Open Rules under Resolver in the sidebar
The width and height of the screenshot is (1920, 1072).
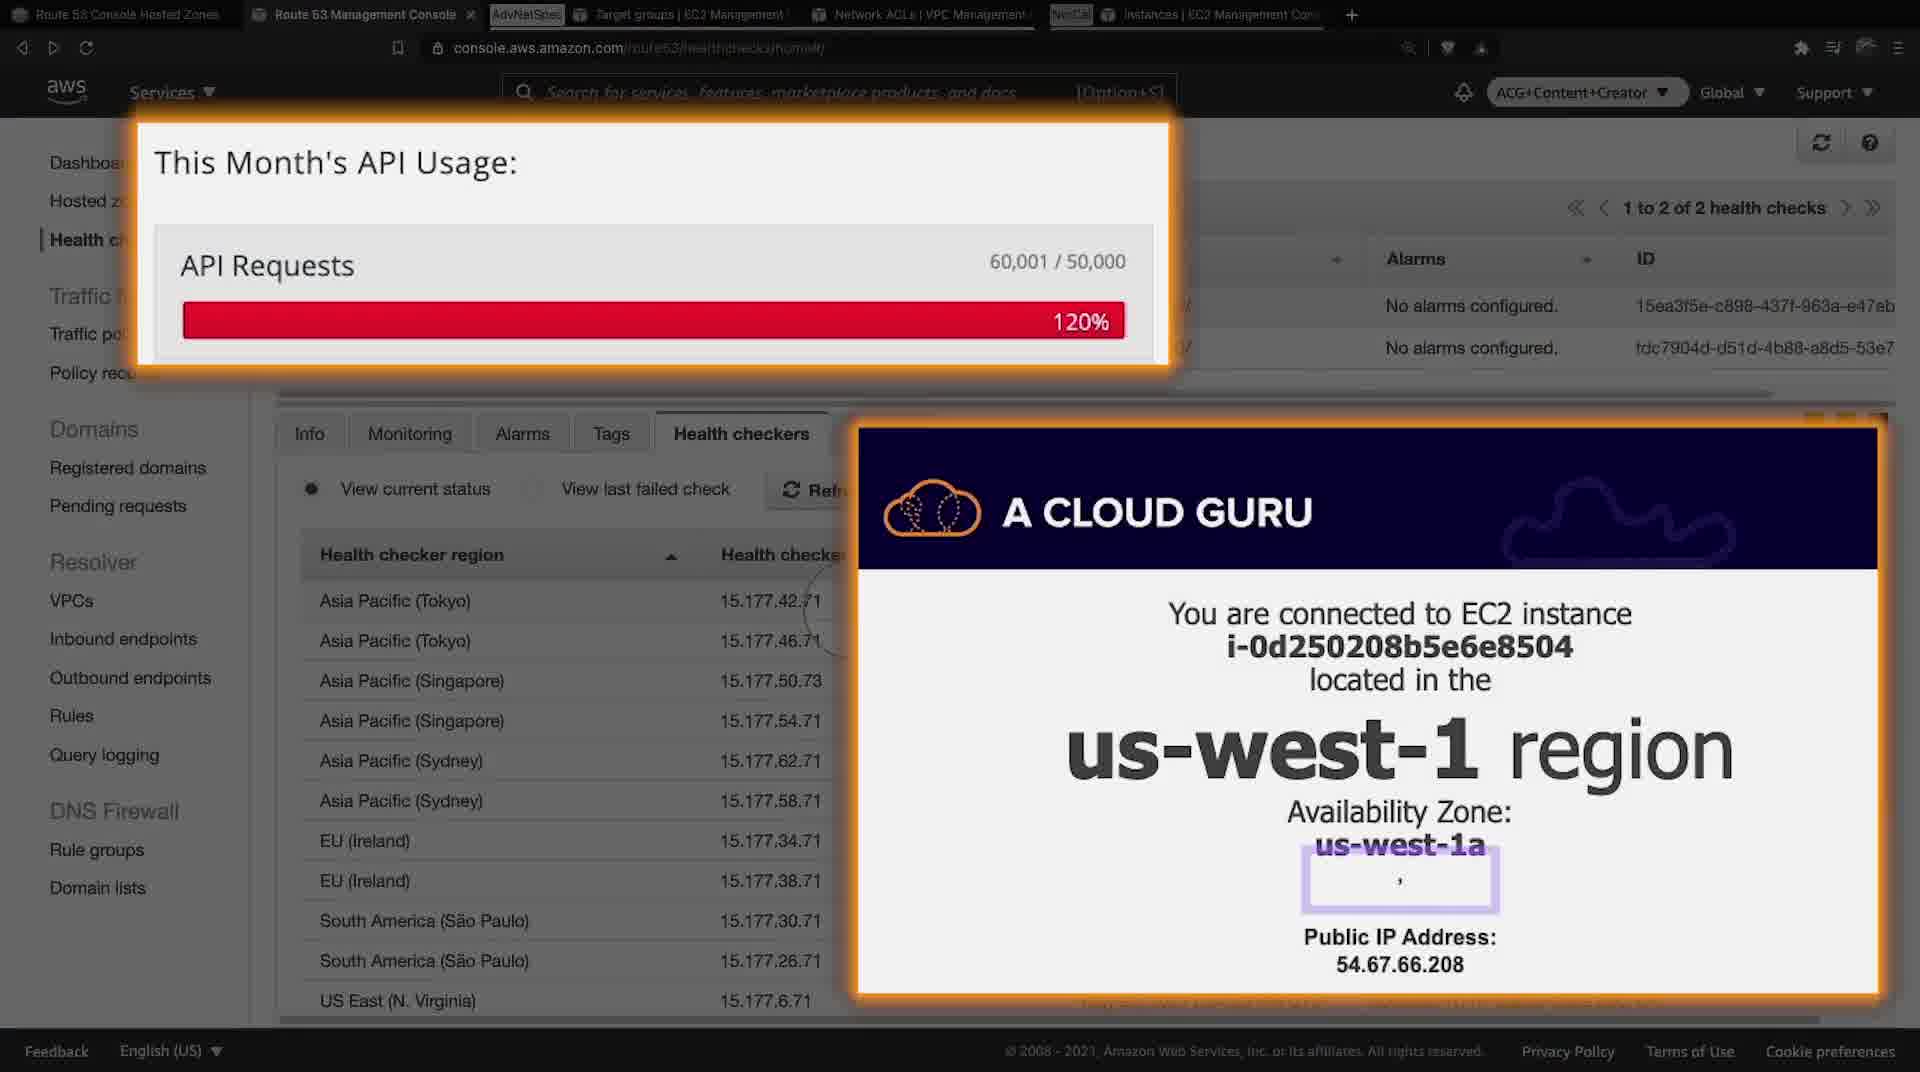click(x=71, y=716)
